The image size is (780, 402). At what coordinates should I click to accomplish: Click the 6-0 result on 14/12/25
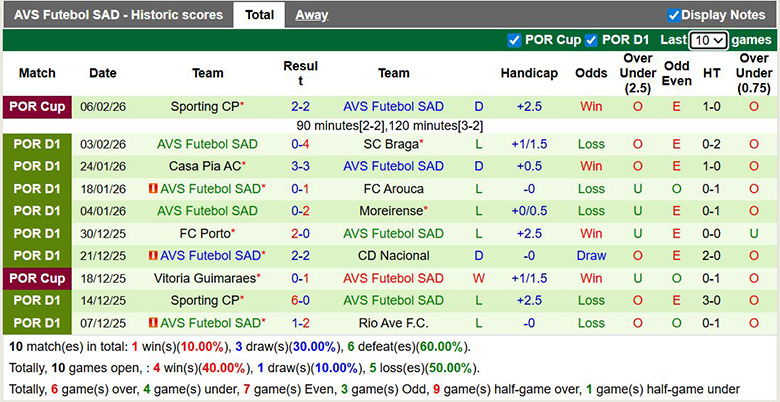300,300
